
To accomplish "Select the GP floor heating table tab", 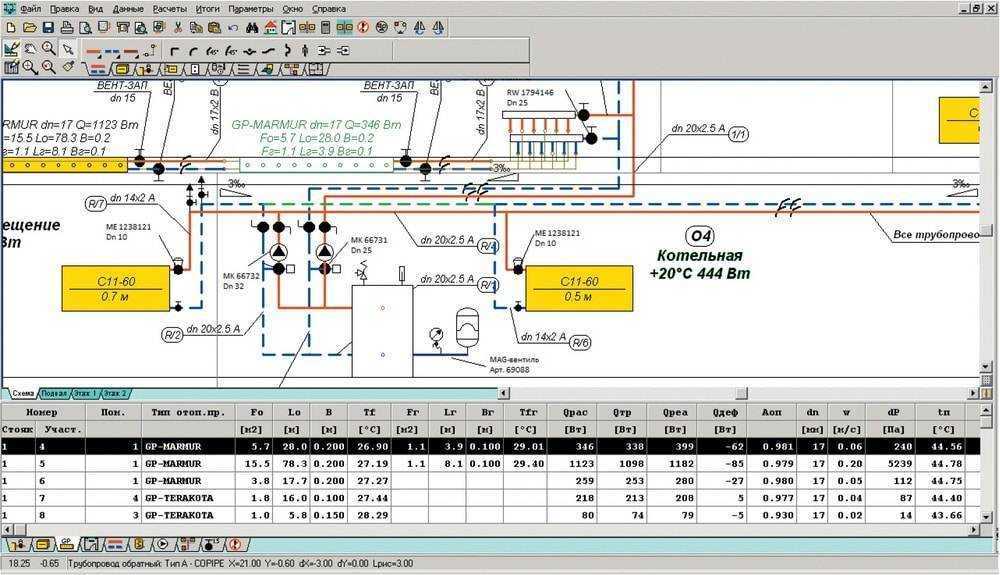I will [x=66, y=544].
